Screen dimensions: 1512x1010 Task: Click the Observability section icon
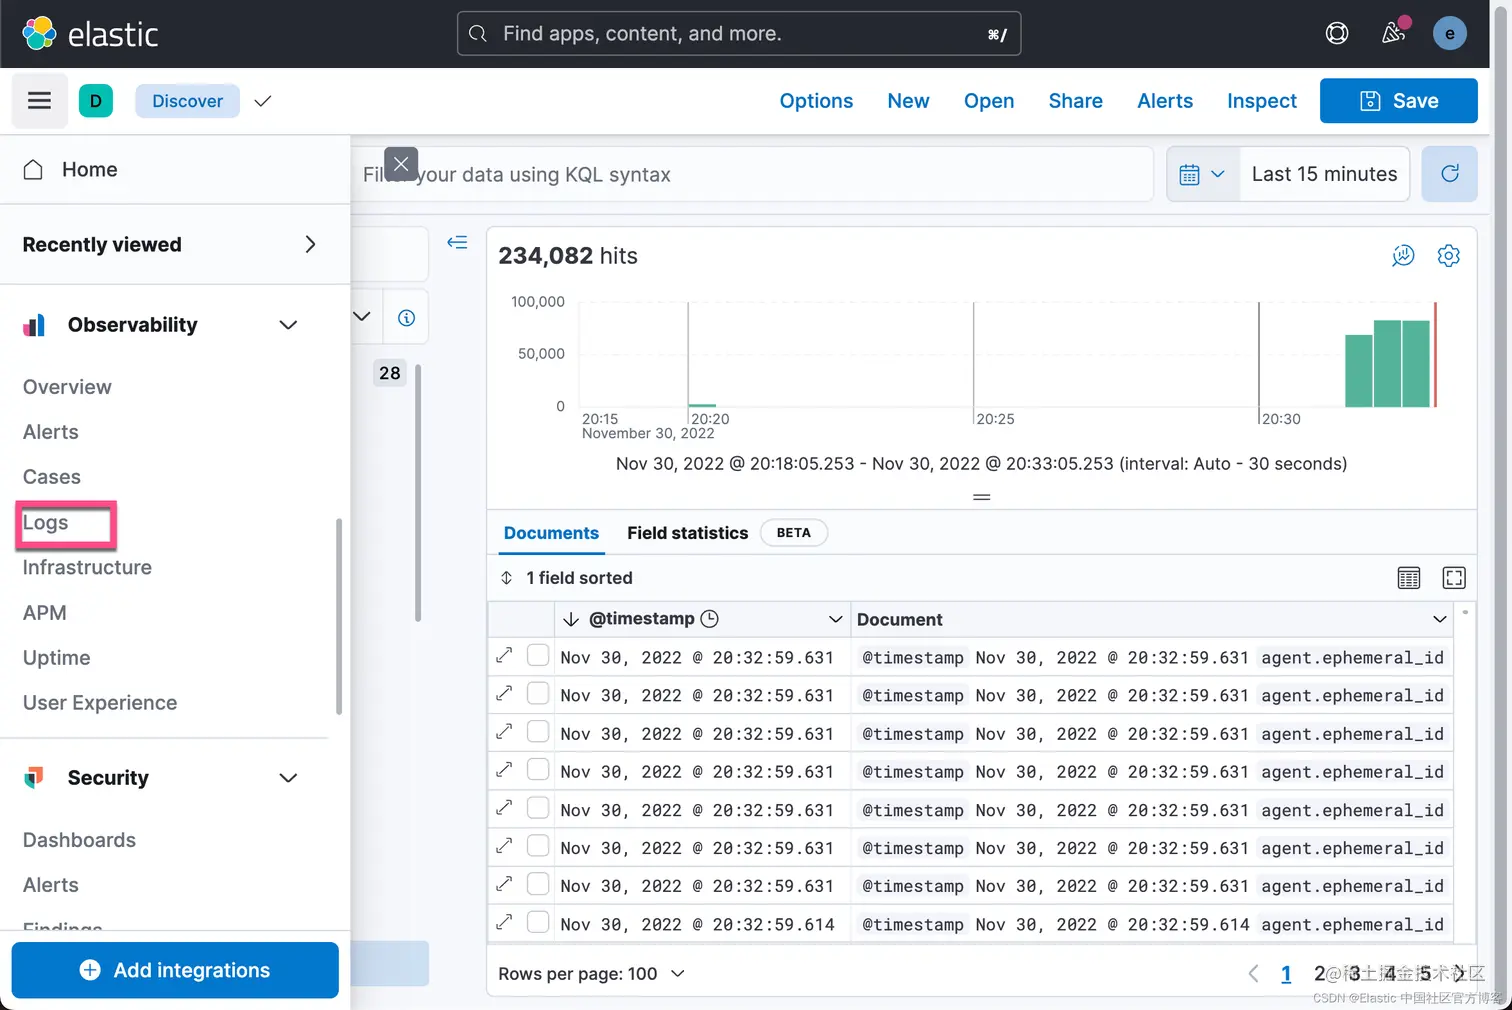[x=34, y=325]
